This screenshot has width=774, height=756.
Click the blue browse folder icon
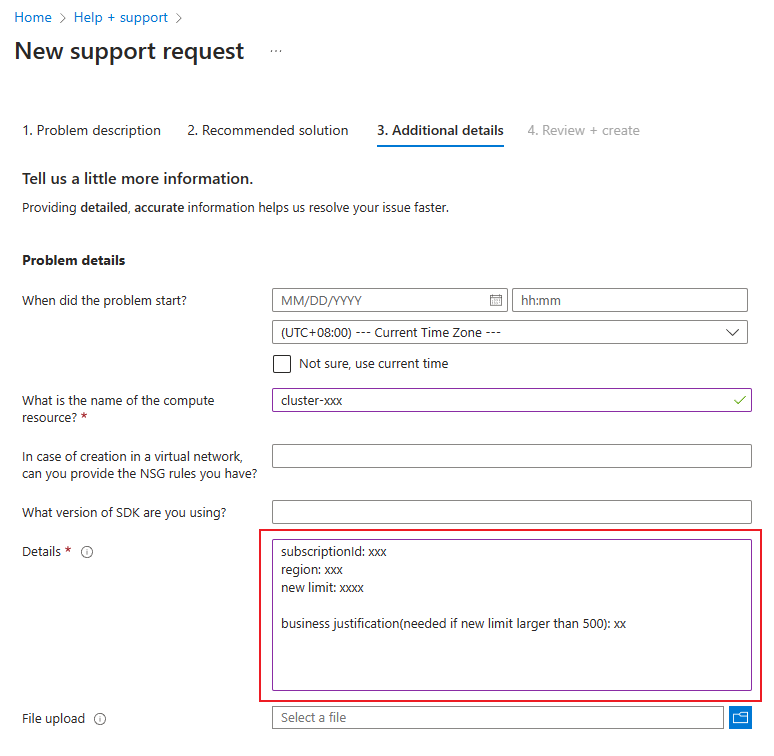coord(740,717)
